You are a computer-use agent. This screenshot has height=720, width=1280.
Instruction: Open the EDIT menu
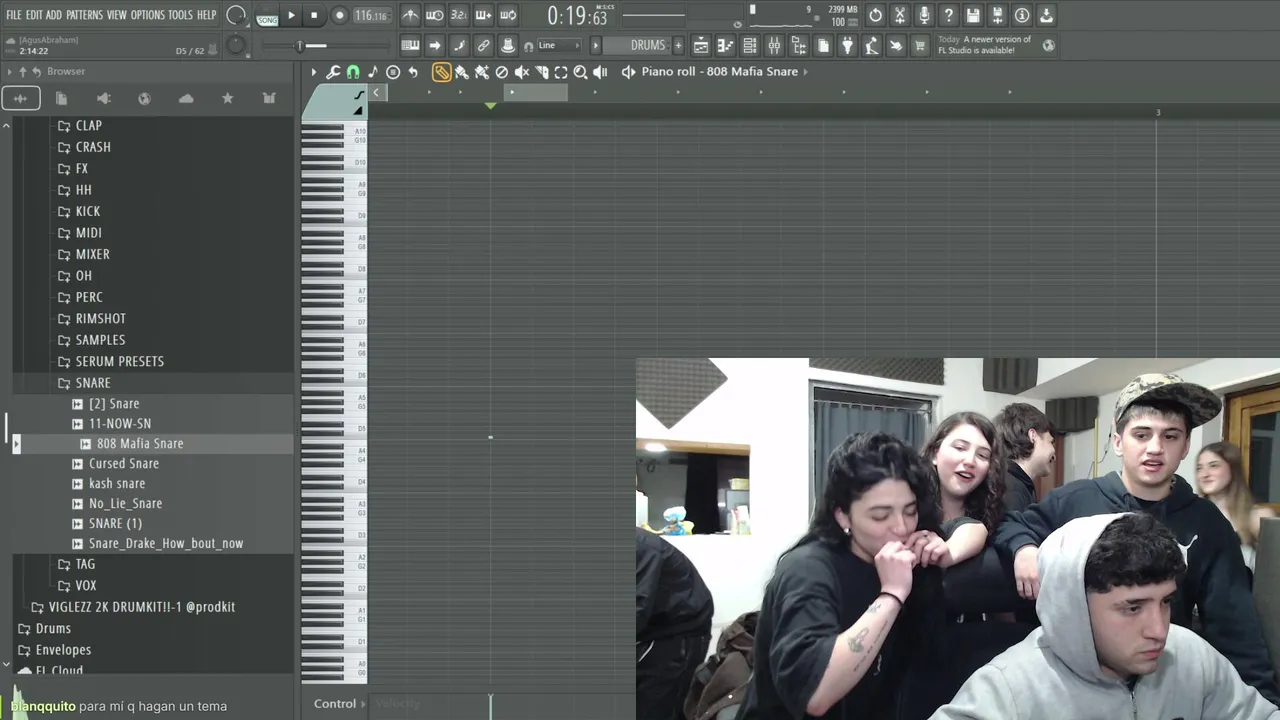click(x=34, y=15)
